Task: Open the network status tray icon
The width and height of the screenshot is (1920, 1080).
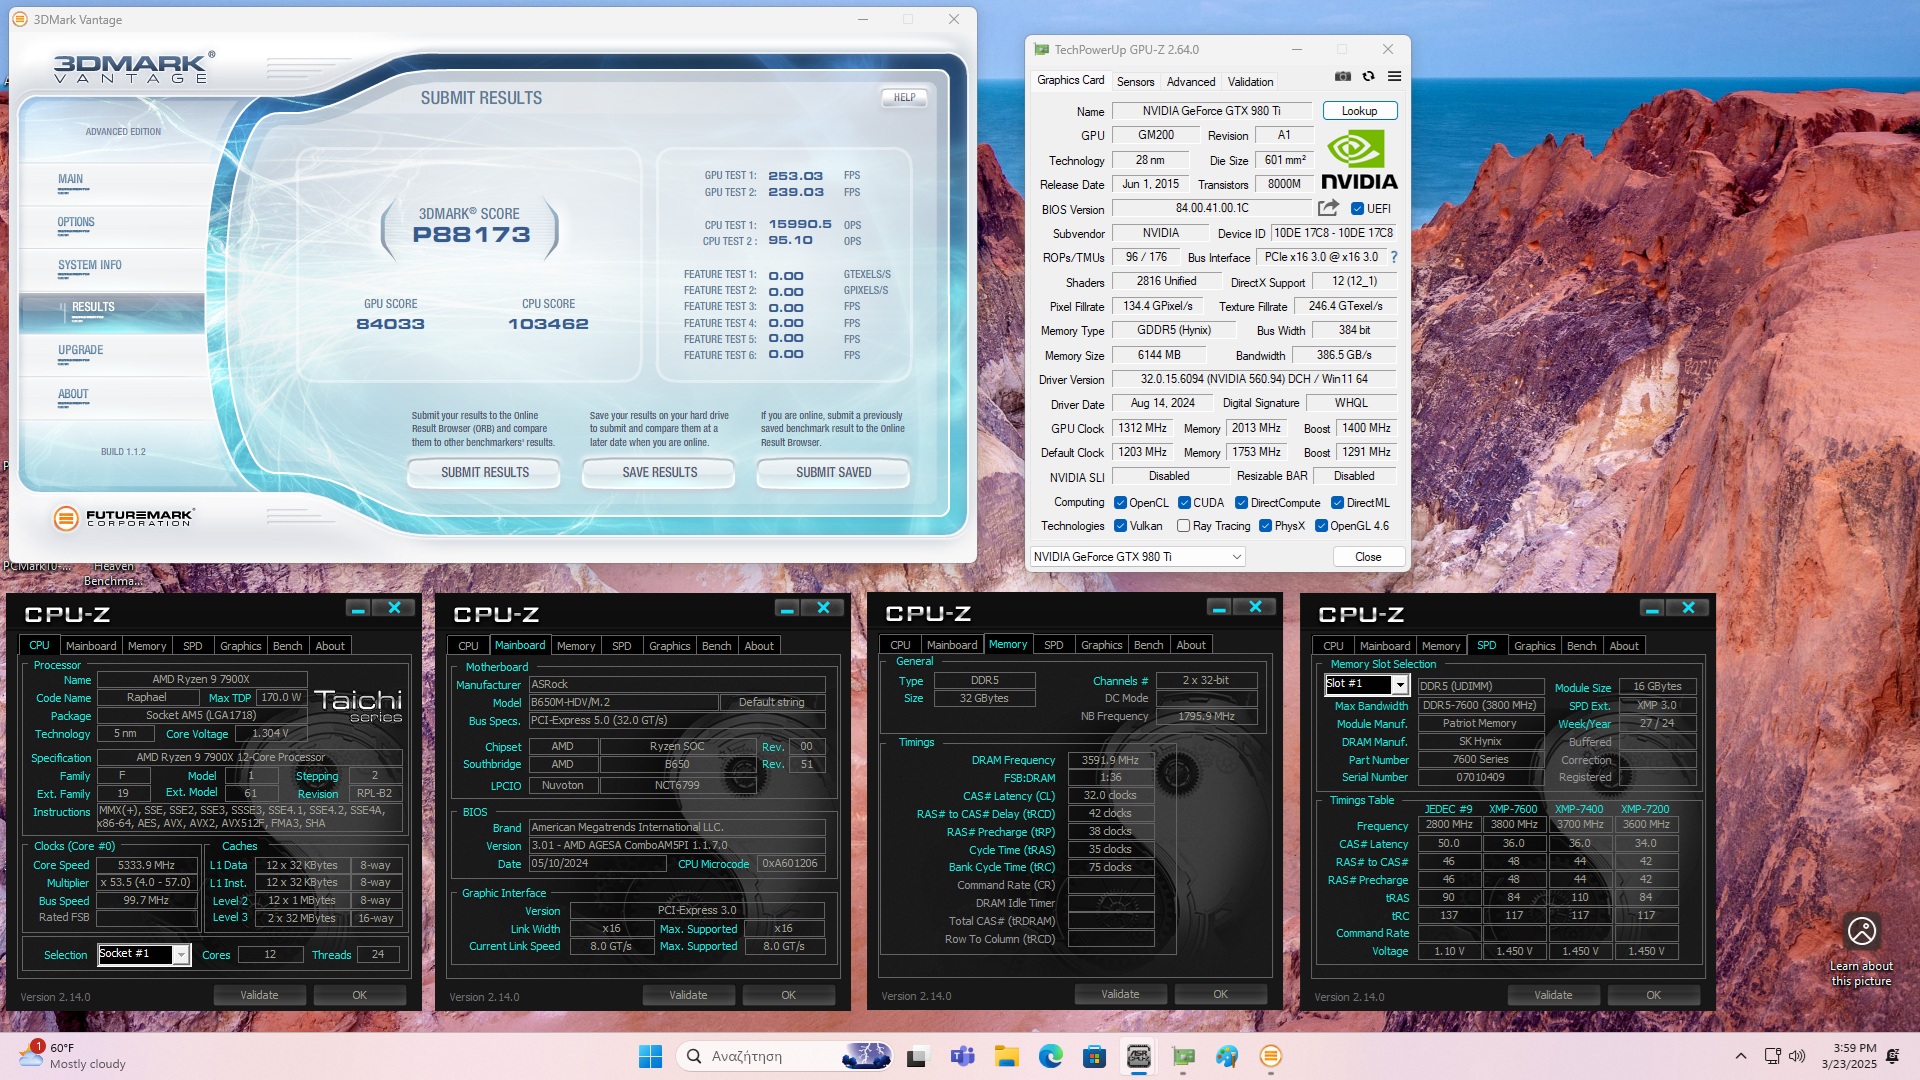Action: 1772,1056
